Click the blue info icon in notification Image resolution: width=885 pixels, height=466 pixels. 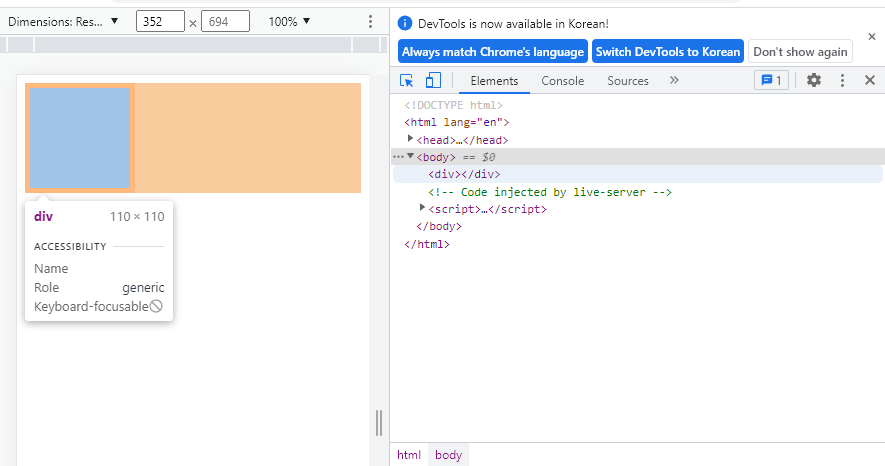[405, 23]
